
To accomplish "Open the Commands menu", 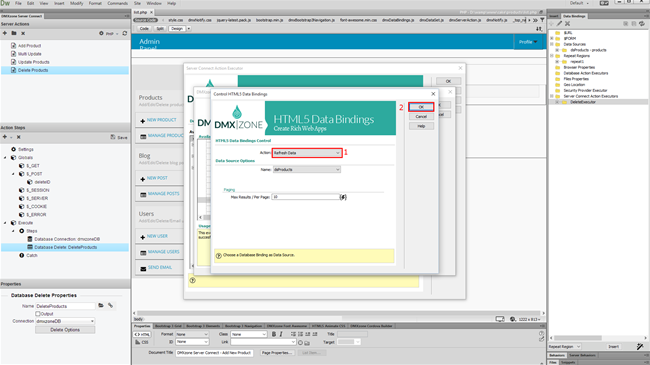I will (x=118, y=3).
